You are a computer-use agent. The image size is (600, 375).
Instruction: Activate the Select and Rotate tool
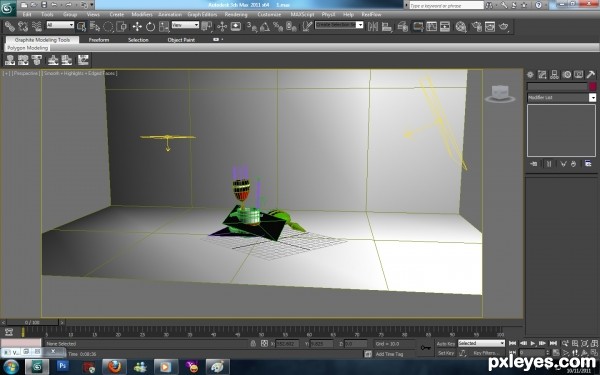[150, 26]
